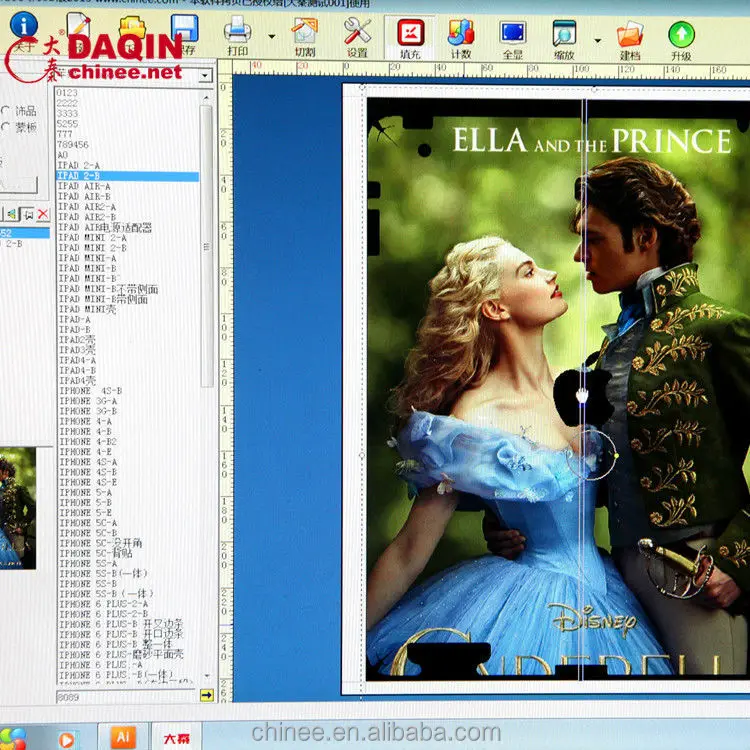Screen dimensions: 750x750
Task: Open 设置 (Settings) from the toolbar
Action: [x=357, y=34]
